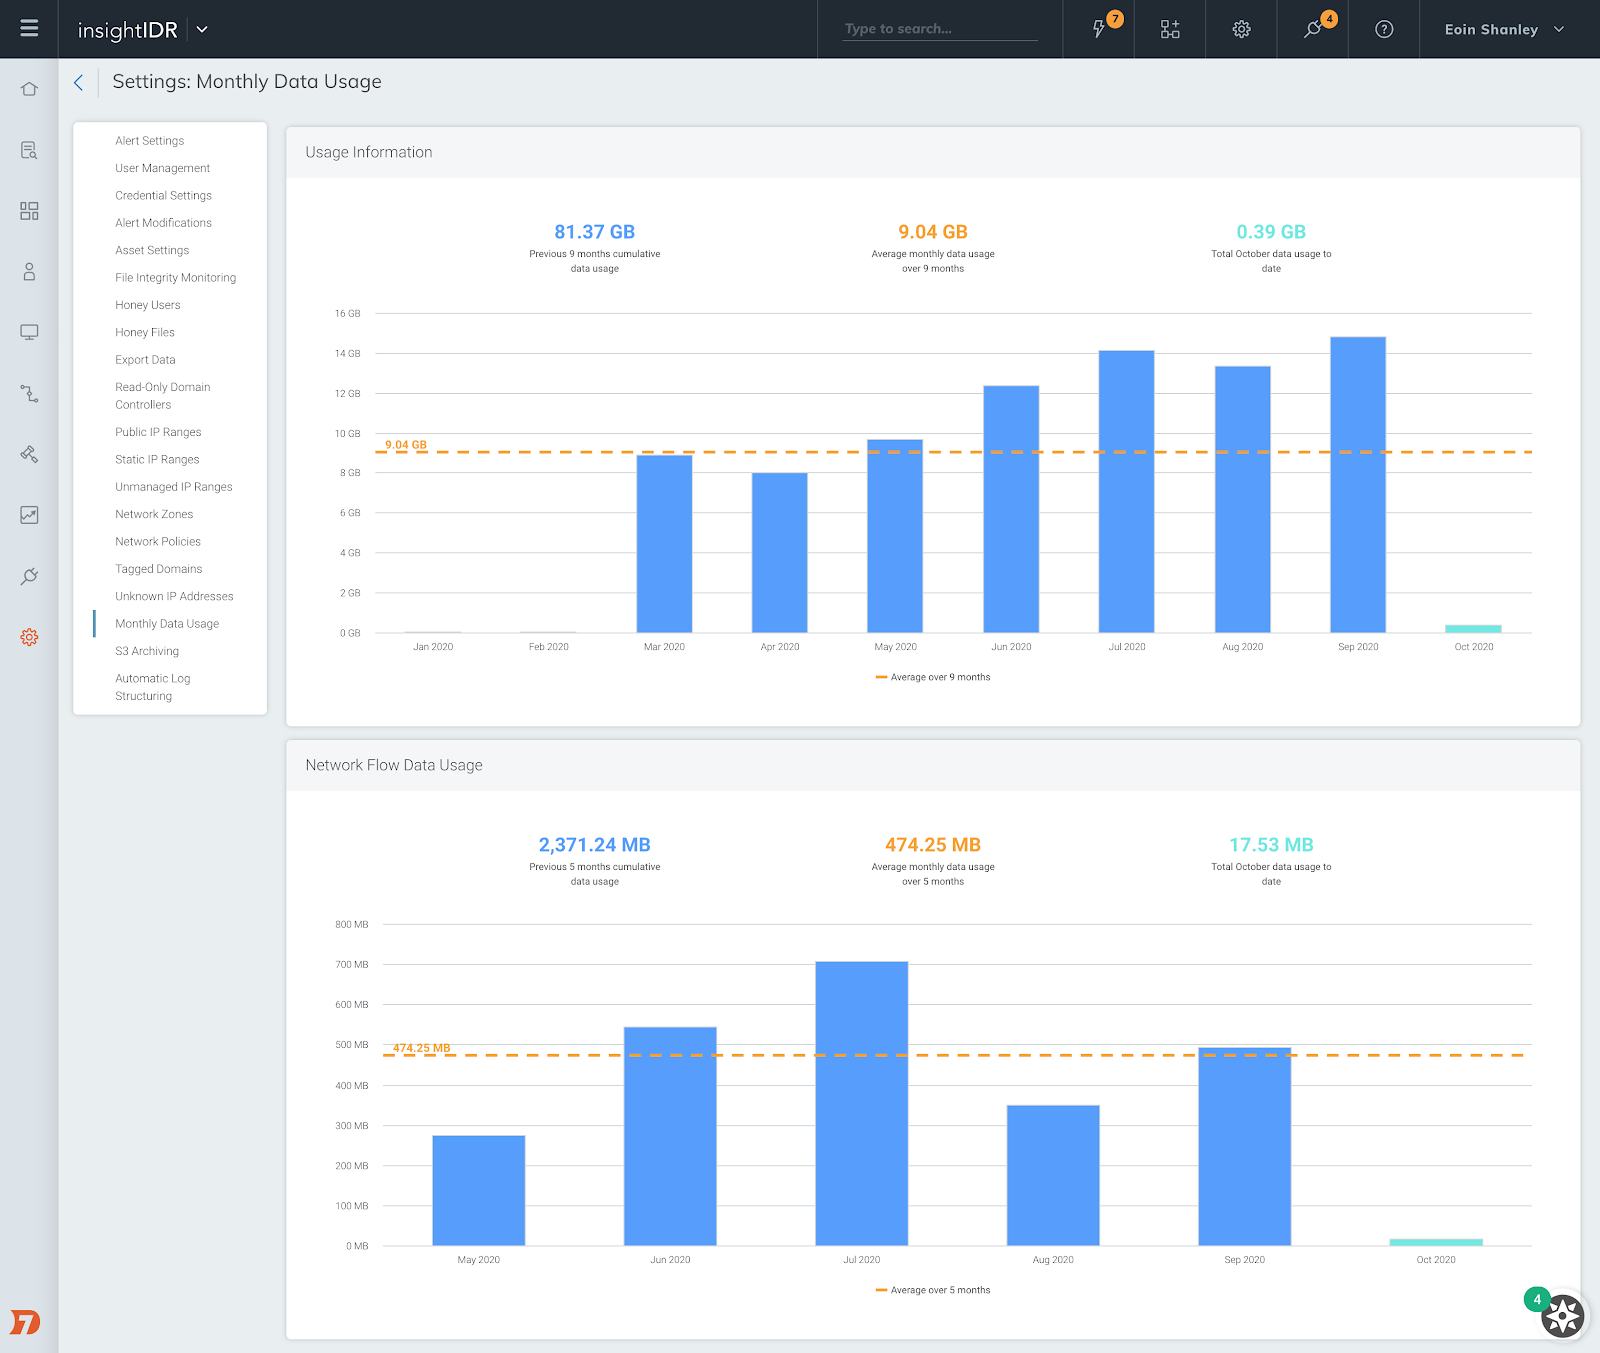Open the add-widget apps icon in header

click(1170, 29)
